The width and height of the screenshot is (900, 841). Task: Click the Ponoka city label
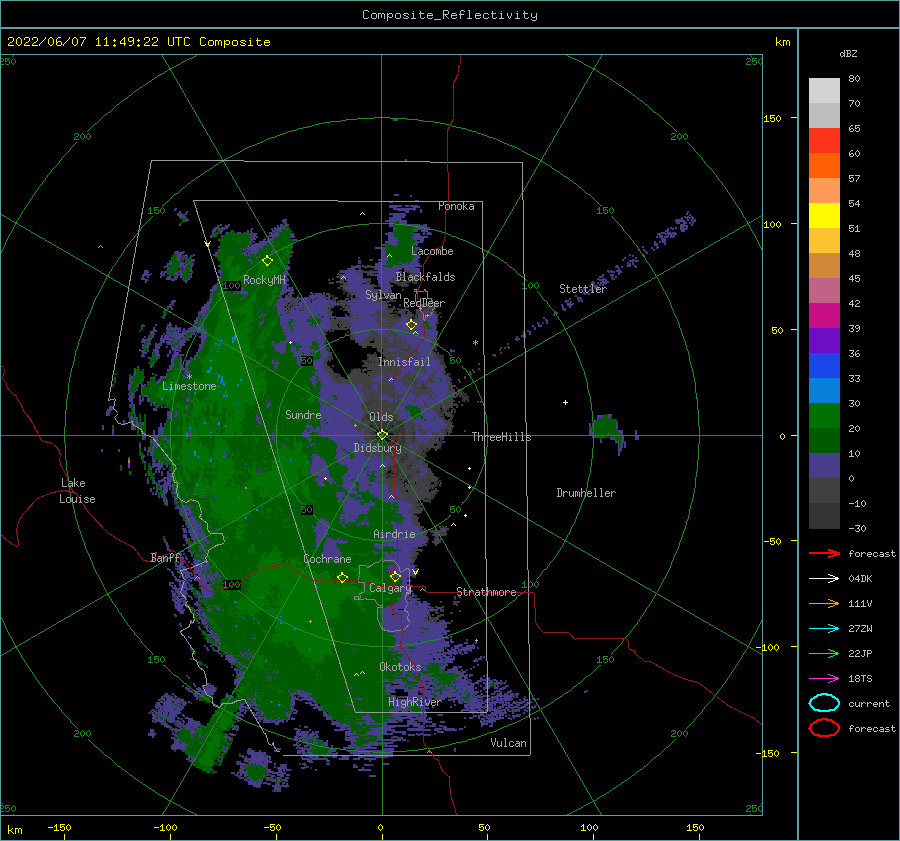pyautogui.click(x=456, y=206)
